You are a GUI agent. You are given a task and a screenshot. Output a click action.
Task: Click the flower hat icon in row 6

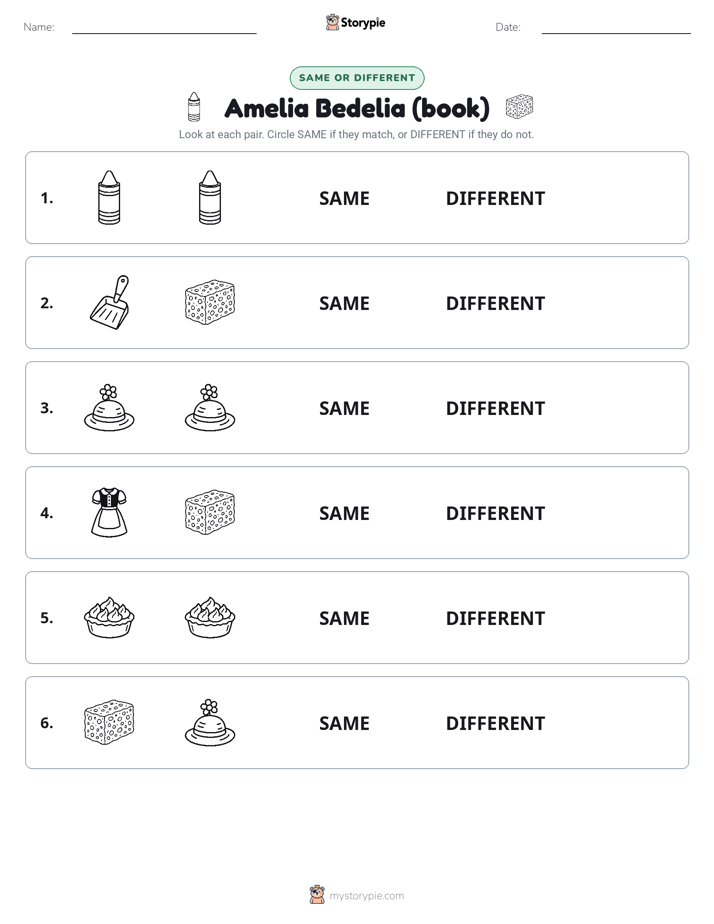(210, 722)
